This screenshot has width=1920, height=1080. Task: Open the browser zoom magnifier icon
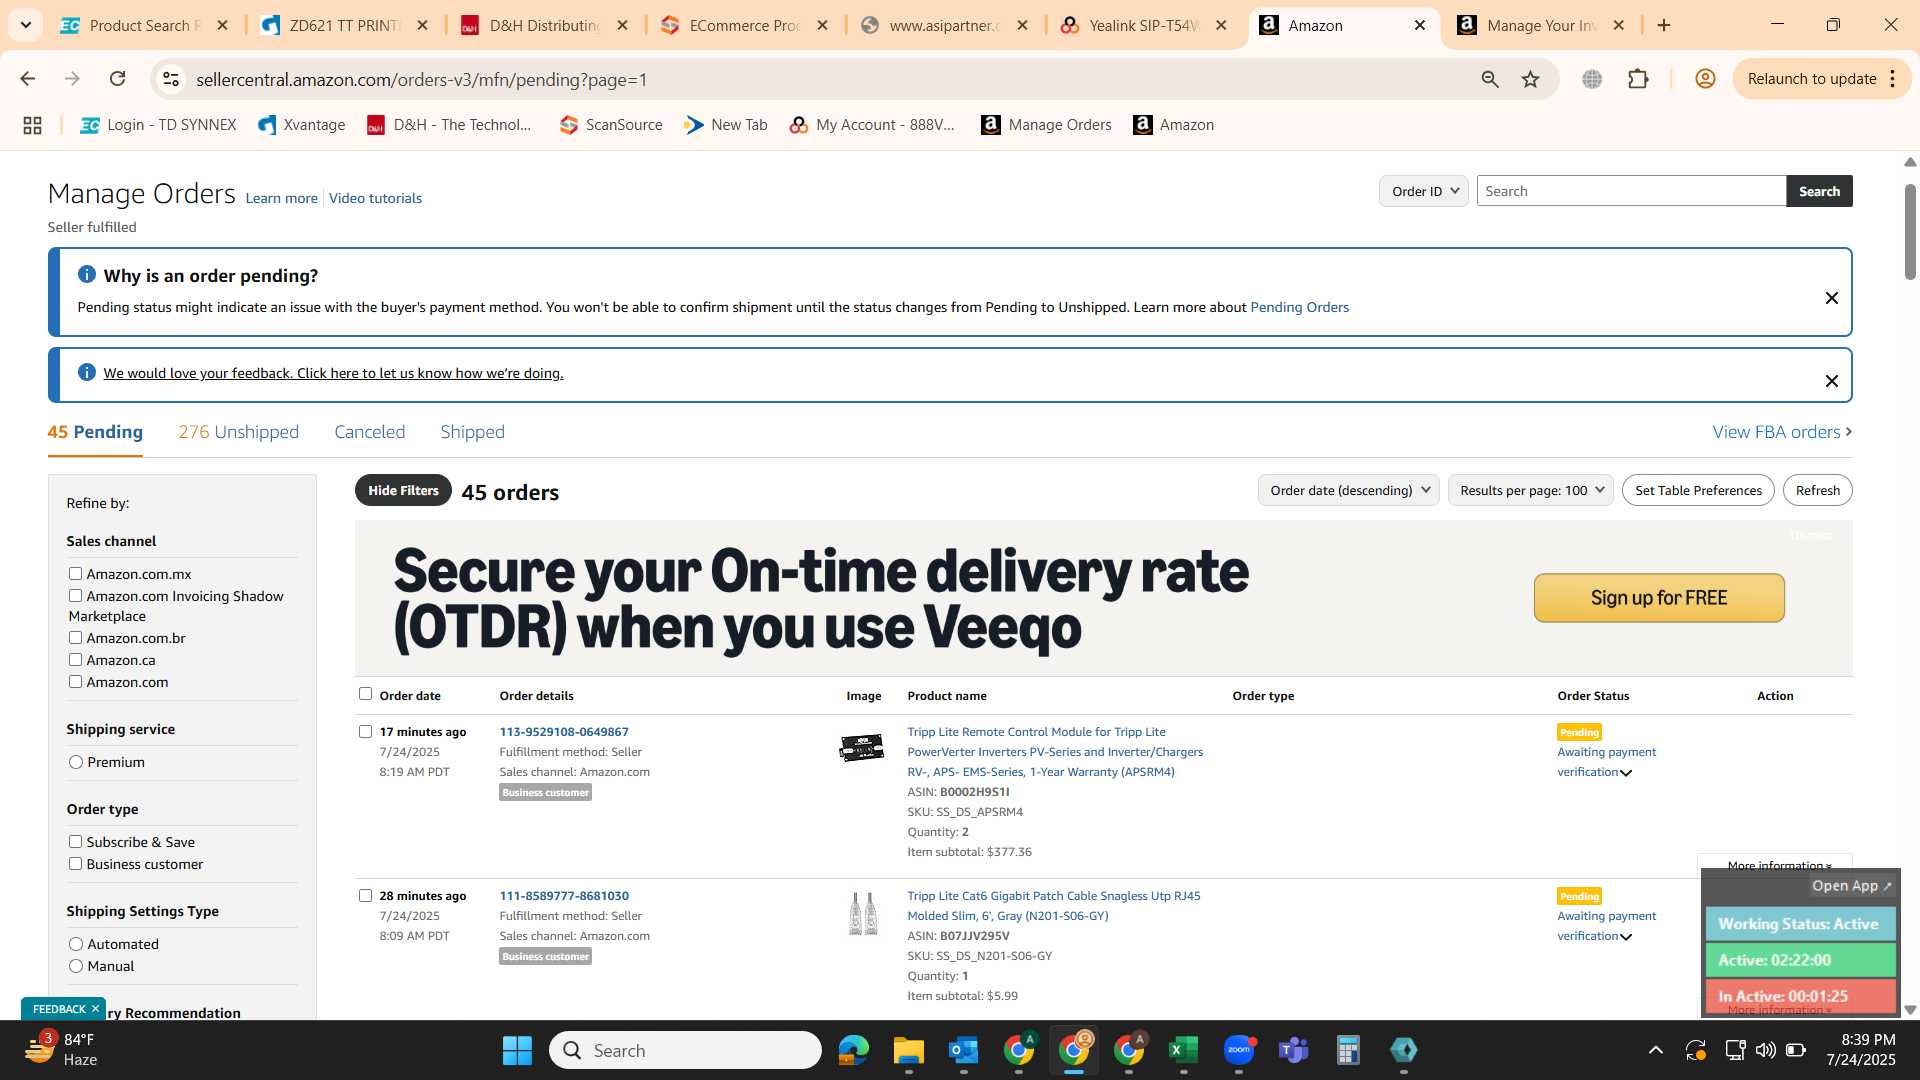pos(1490,79)
